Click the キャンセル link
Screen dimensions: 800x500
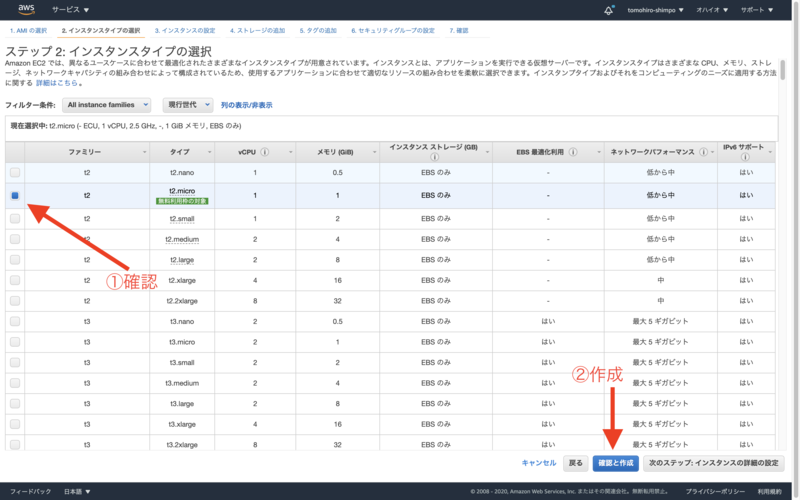[x=539, y=463]
